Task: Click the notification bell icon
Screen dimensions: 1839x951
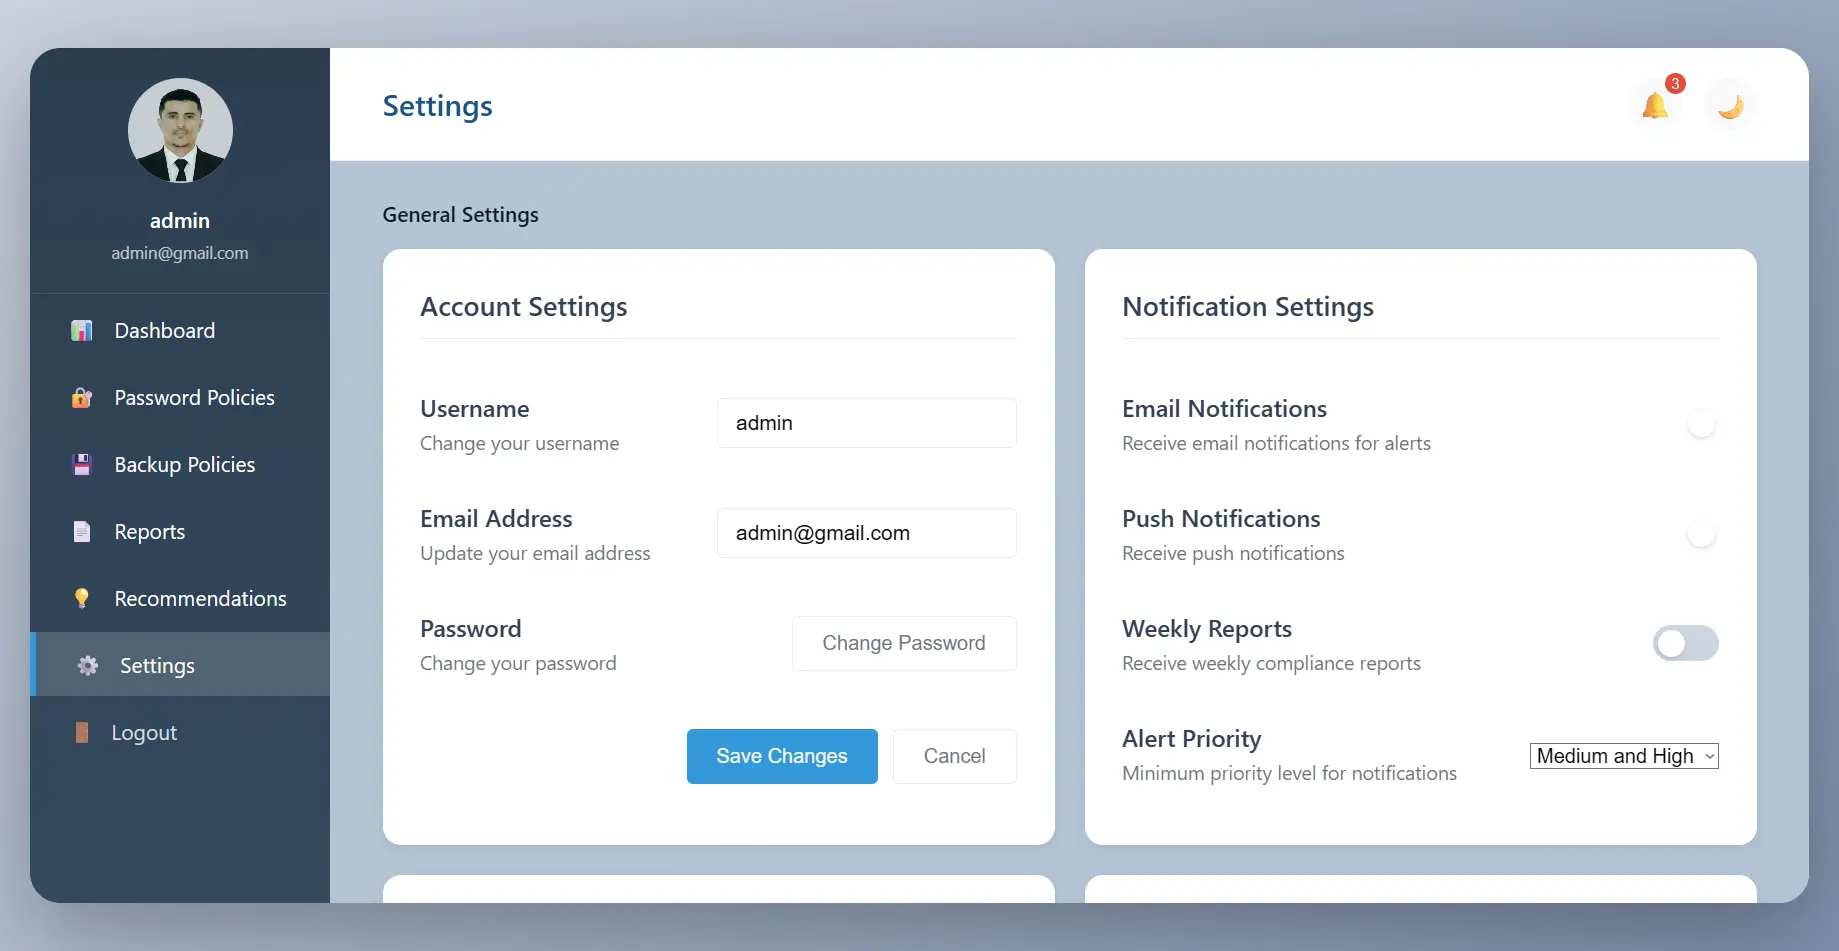Action: 1655,106
